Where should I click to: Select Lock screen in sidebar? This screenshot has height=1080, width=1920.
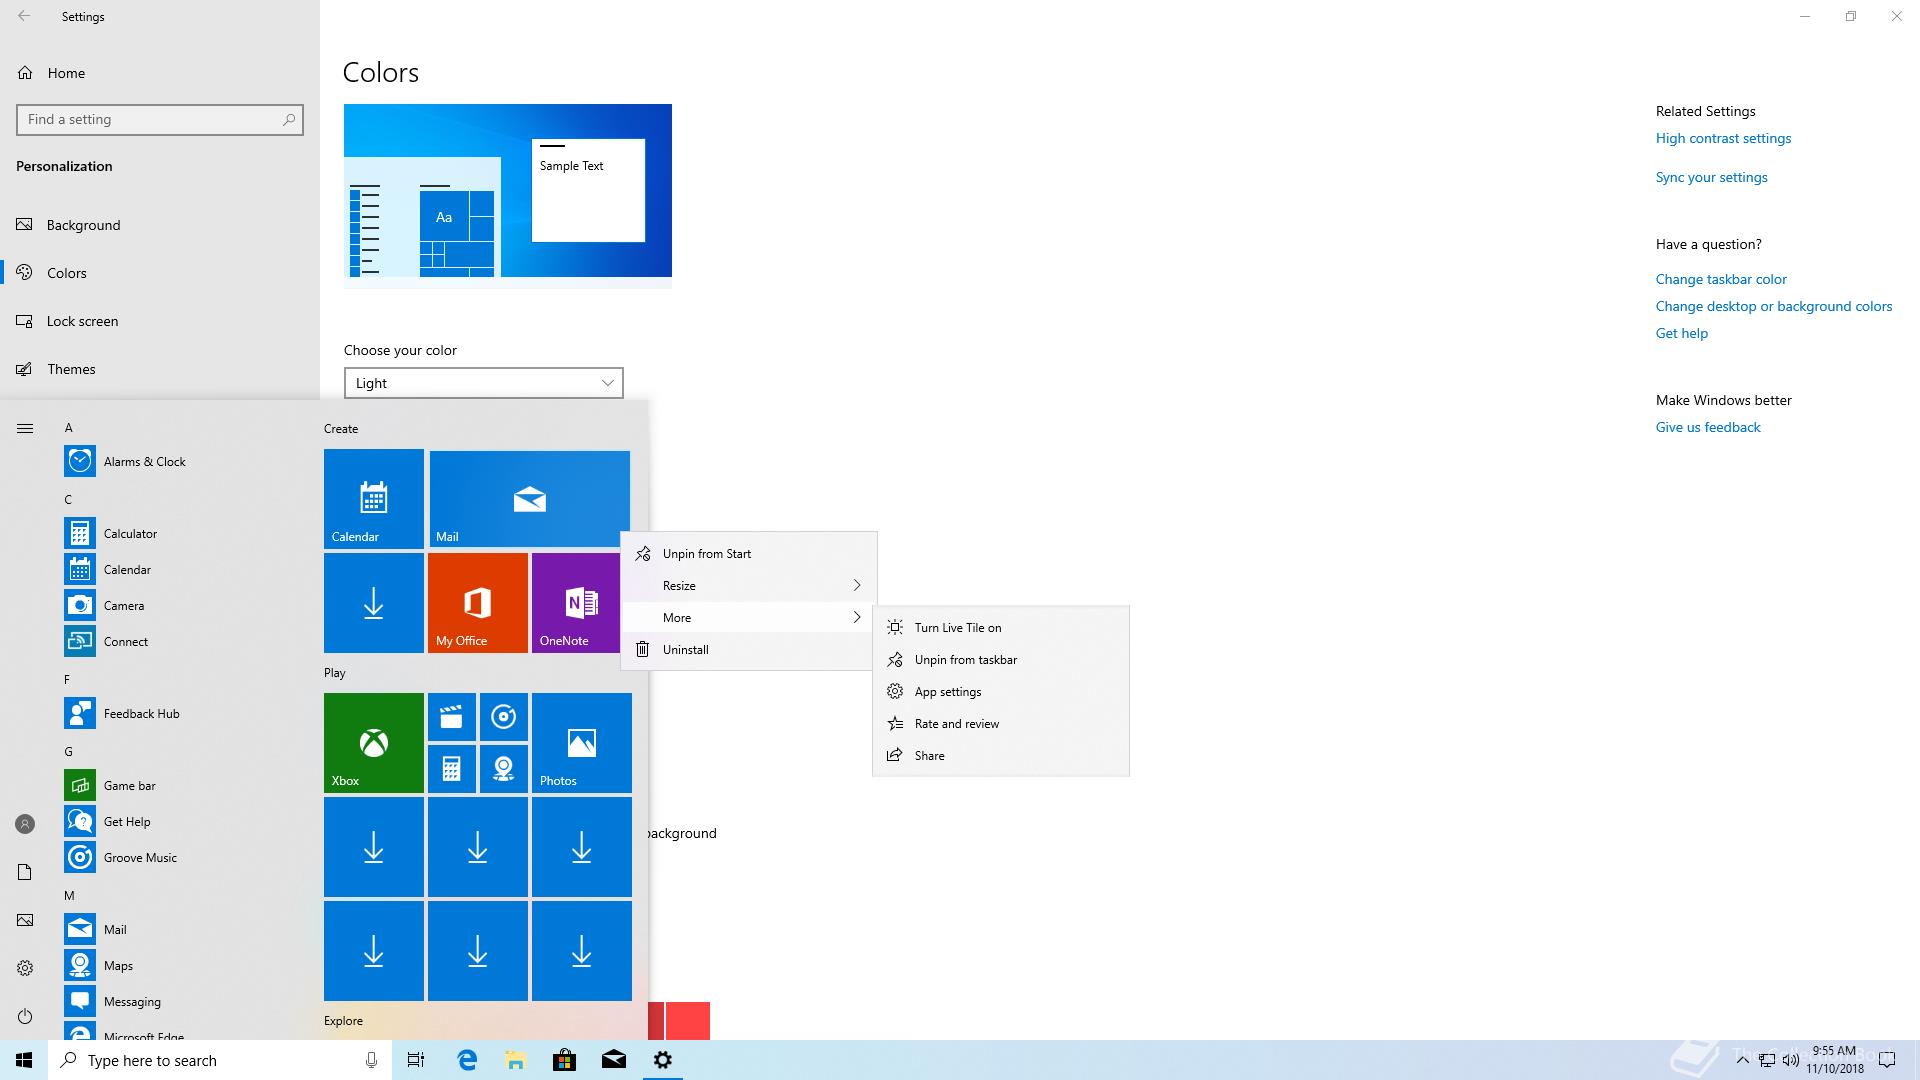point(160,321)
